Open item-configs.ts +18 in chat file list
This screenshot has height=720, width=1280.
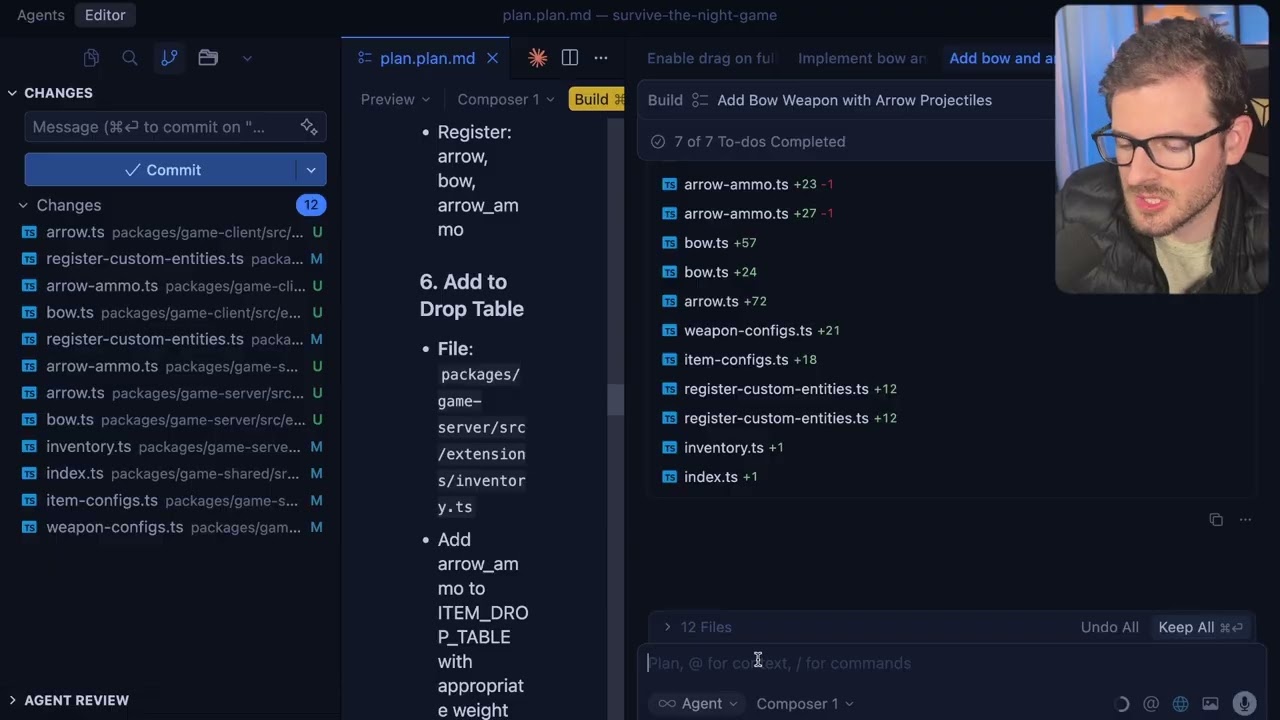[x=739, y=360]
